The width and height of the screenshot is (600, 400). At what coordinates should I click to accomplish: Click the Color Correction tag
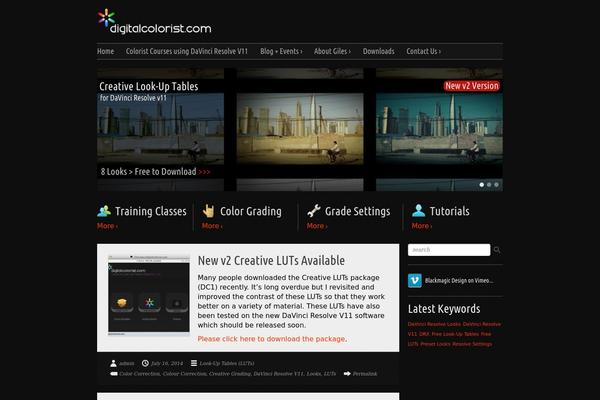(139, 374)
